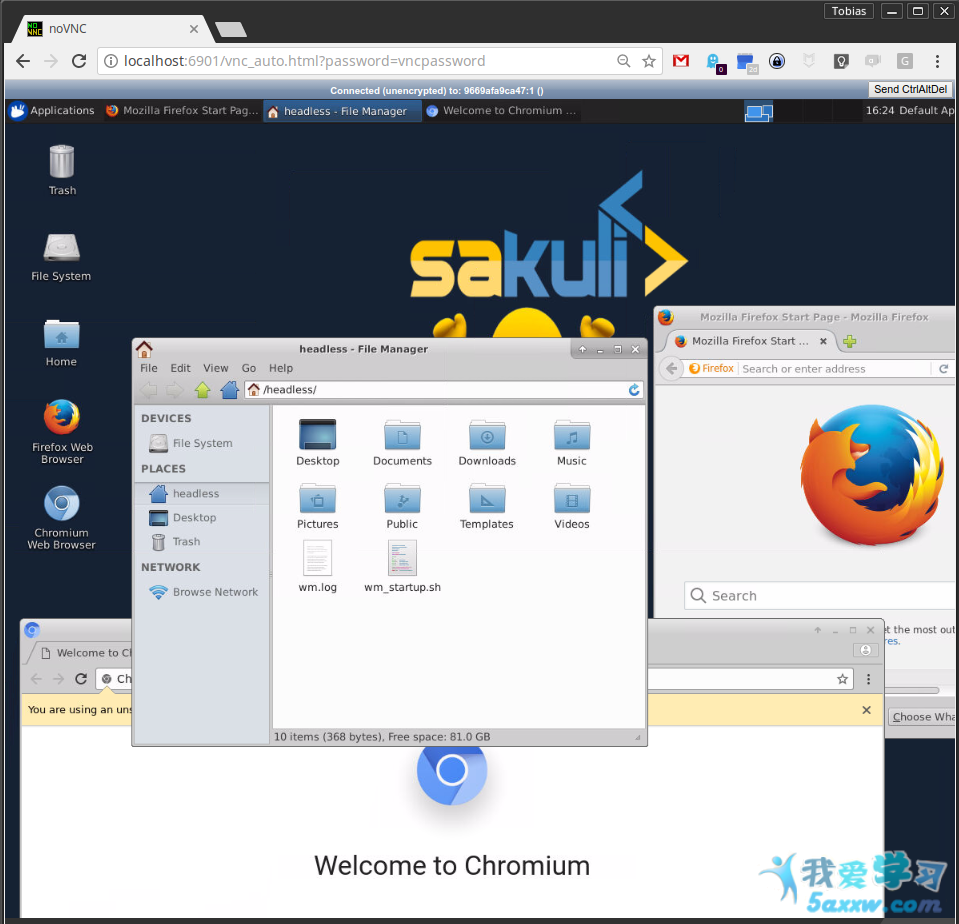
Task: Open the Downloads folder in File Manager
Action: pyautogui.click(x=487, y=443)
